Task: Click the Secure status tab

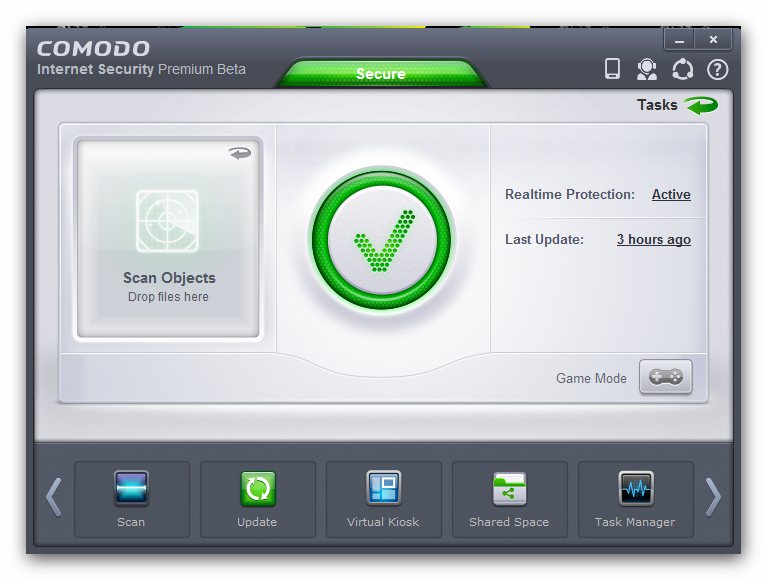Action: coord(381,73)
